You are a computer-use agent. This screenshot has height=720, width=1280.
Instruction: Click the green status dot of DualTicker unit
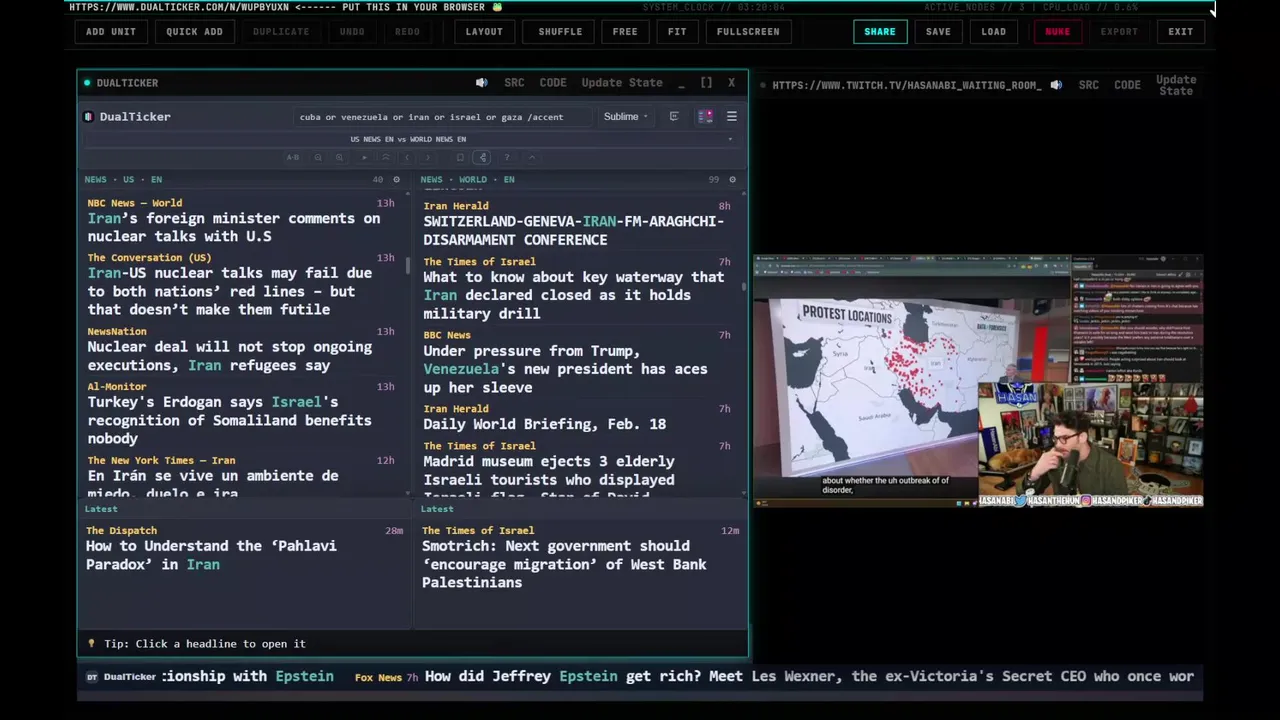pyautogui.click(x=87, y=83)
